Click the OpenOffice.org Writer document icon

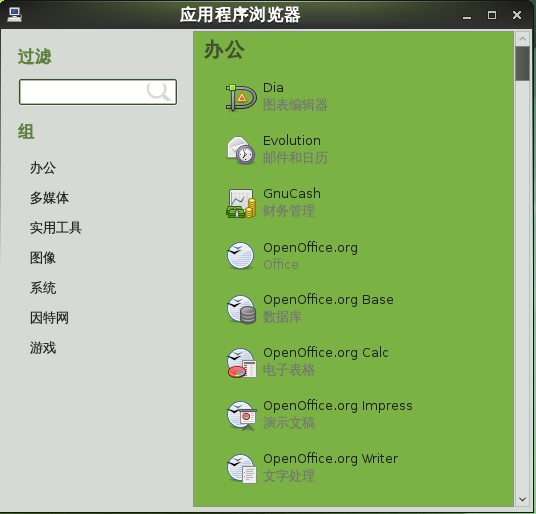pos(241,468)
